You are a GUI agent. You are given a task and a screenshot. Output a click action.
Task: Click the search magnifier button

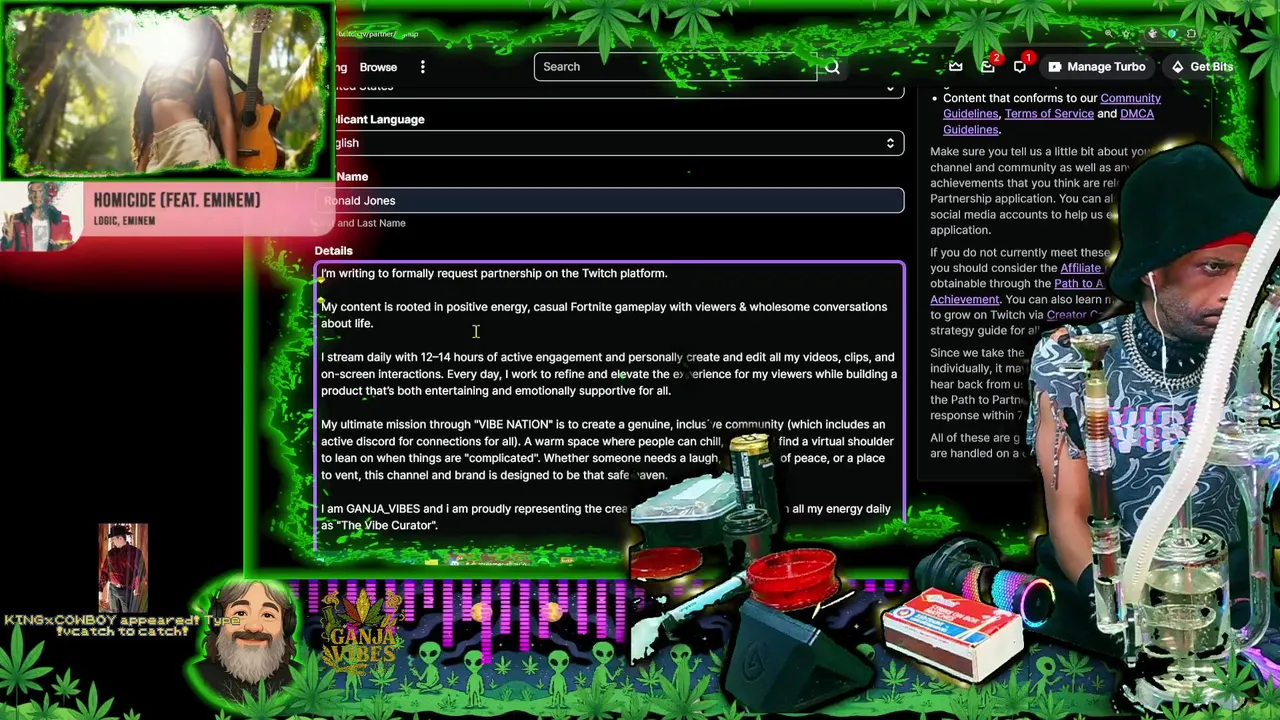pyautogui.click(x=832, y=67)
